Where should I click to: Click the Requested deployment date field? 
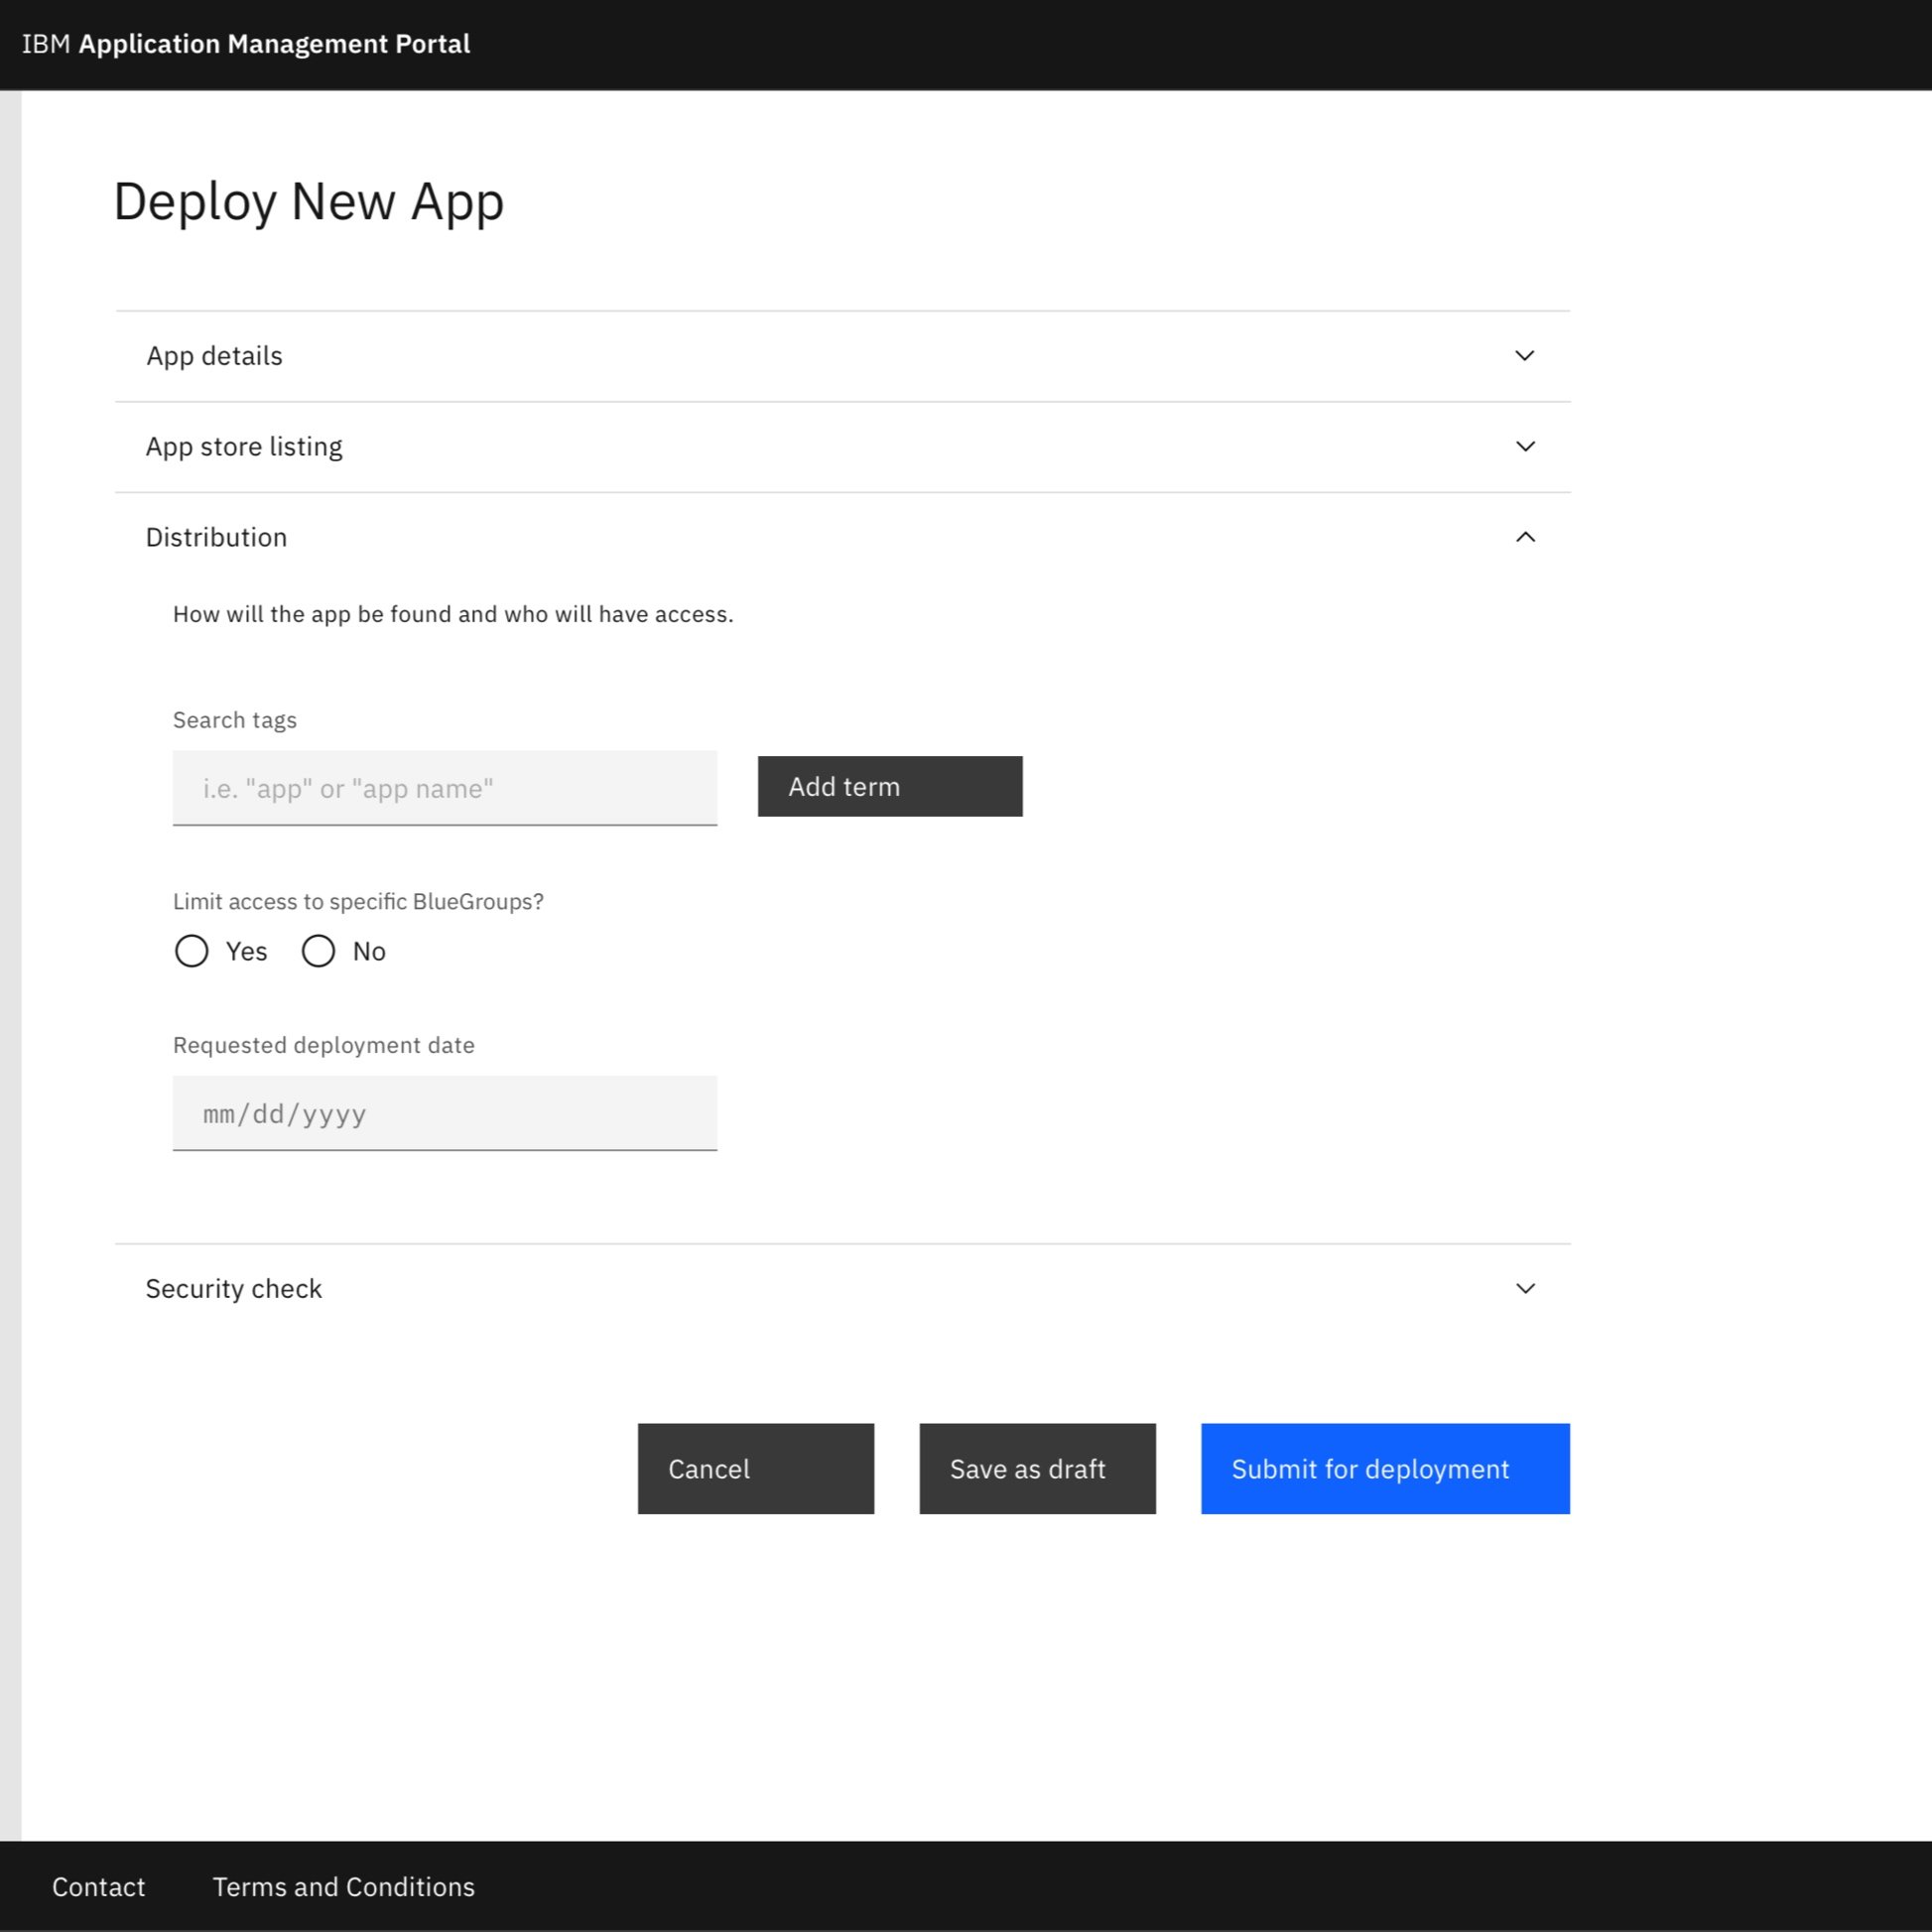coord(445,1113)
